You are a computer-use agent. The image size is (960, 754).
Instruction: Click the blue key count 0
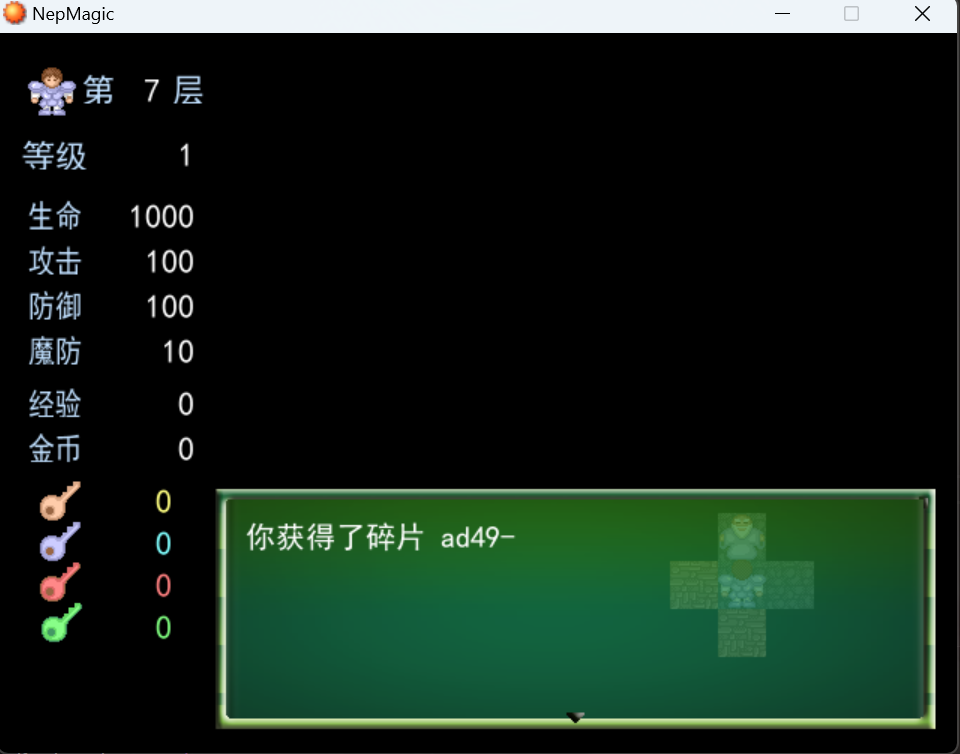pyautogui.click(x=163, y=543)
